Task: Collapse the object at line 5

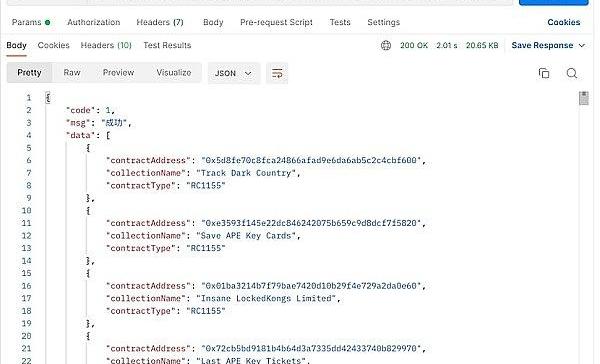Action: [88, 148]
